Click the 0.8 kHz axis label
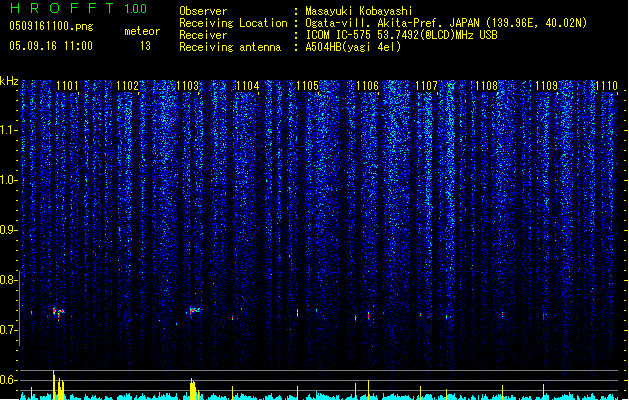Screen dimensions: 629x400 pyautogui.click(x=9, y=280)
